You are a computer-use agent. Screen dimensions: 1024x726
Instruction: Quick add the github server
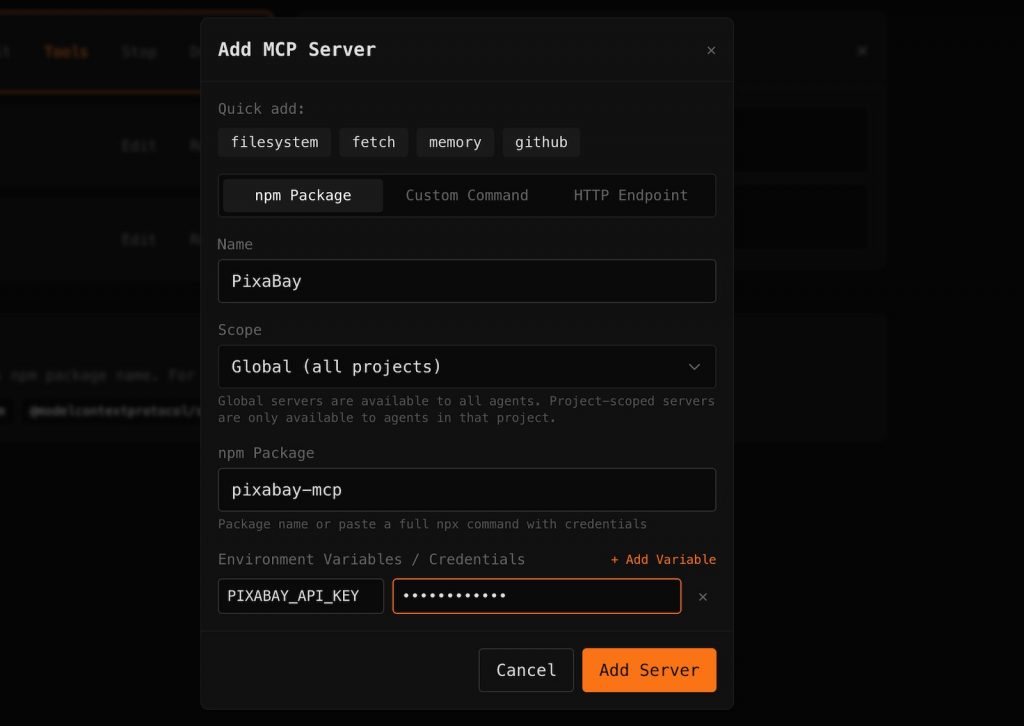point(541,142)
